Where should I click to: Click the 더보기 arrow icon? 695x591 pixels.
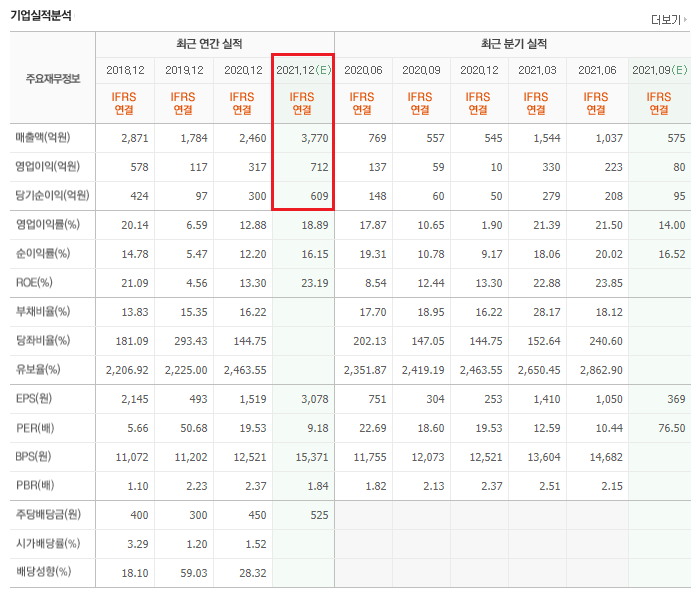point(685,20)
